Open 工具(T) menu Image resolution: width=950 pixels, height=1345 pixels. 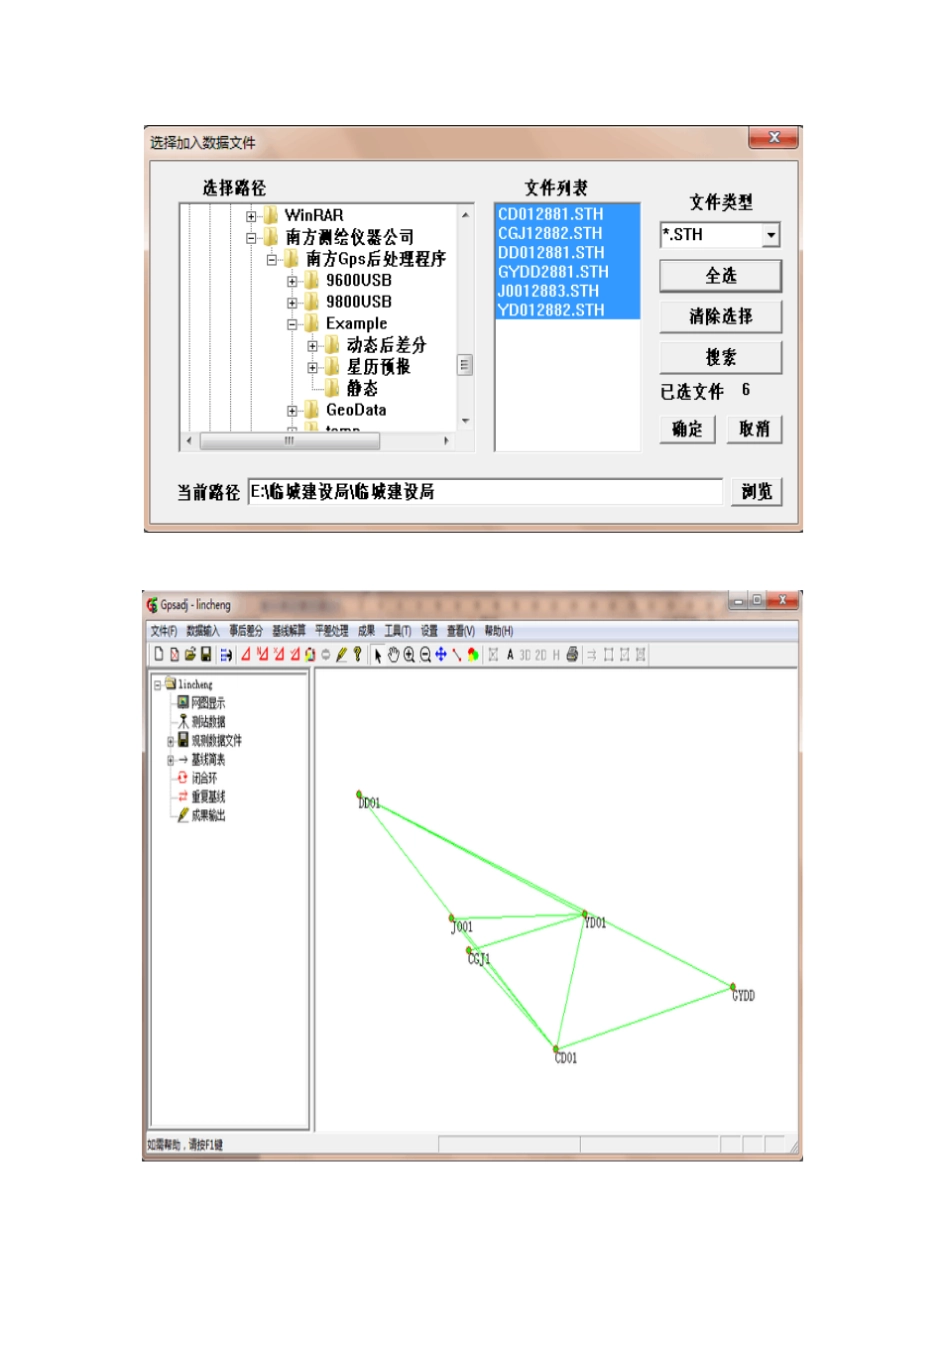pos(398,631)
